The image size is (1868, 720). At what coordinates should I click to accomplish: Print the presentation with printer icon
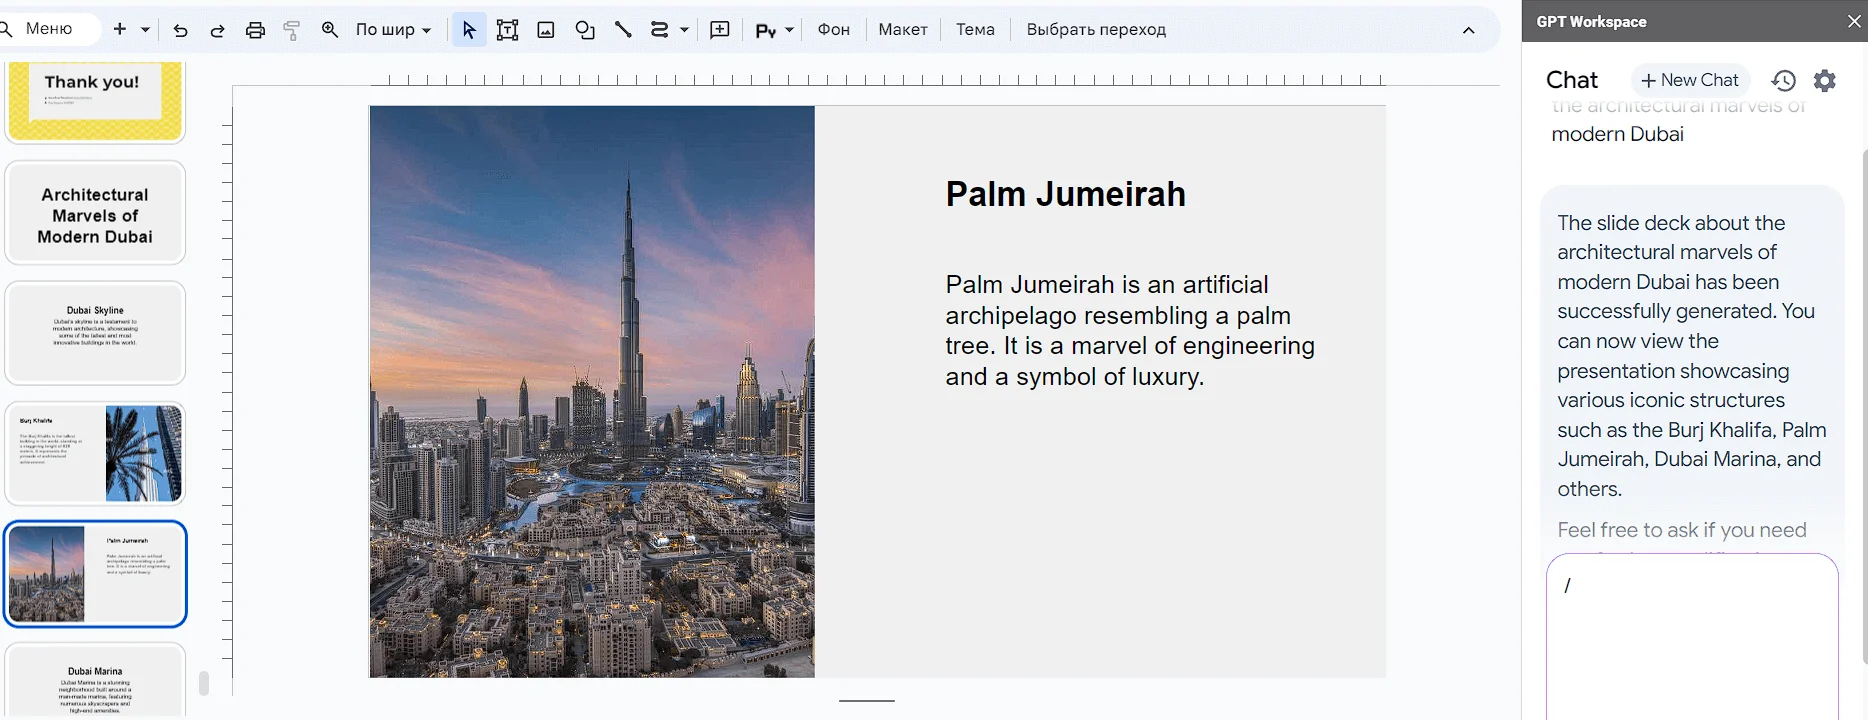[255, 30]
